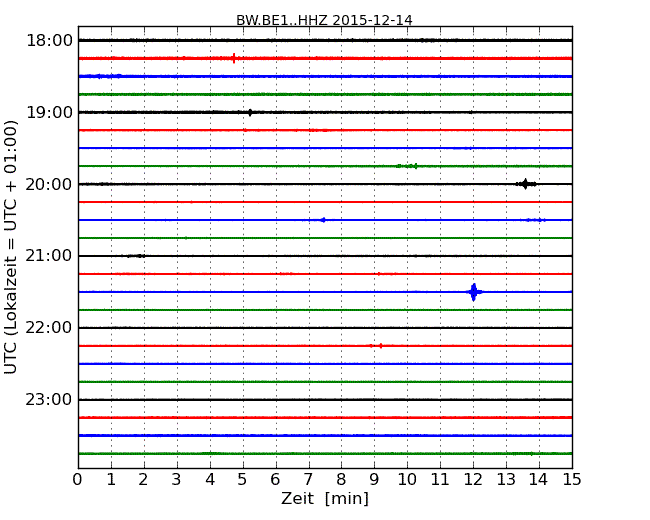Select the 21:00 time label
This screenshot has width=650, height=520.
49,256
